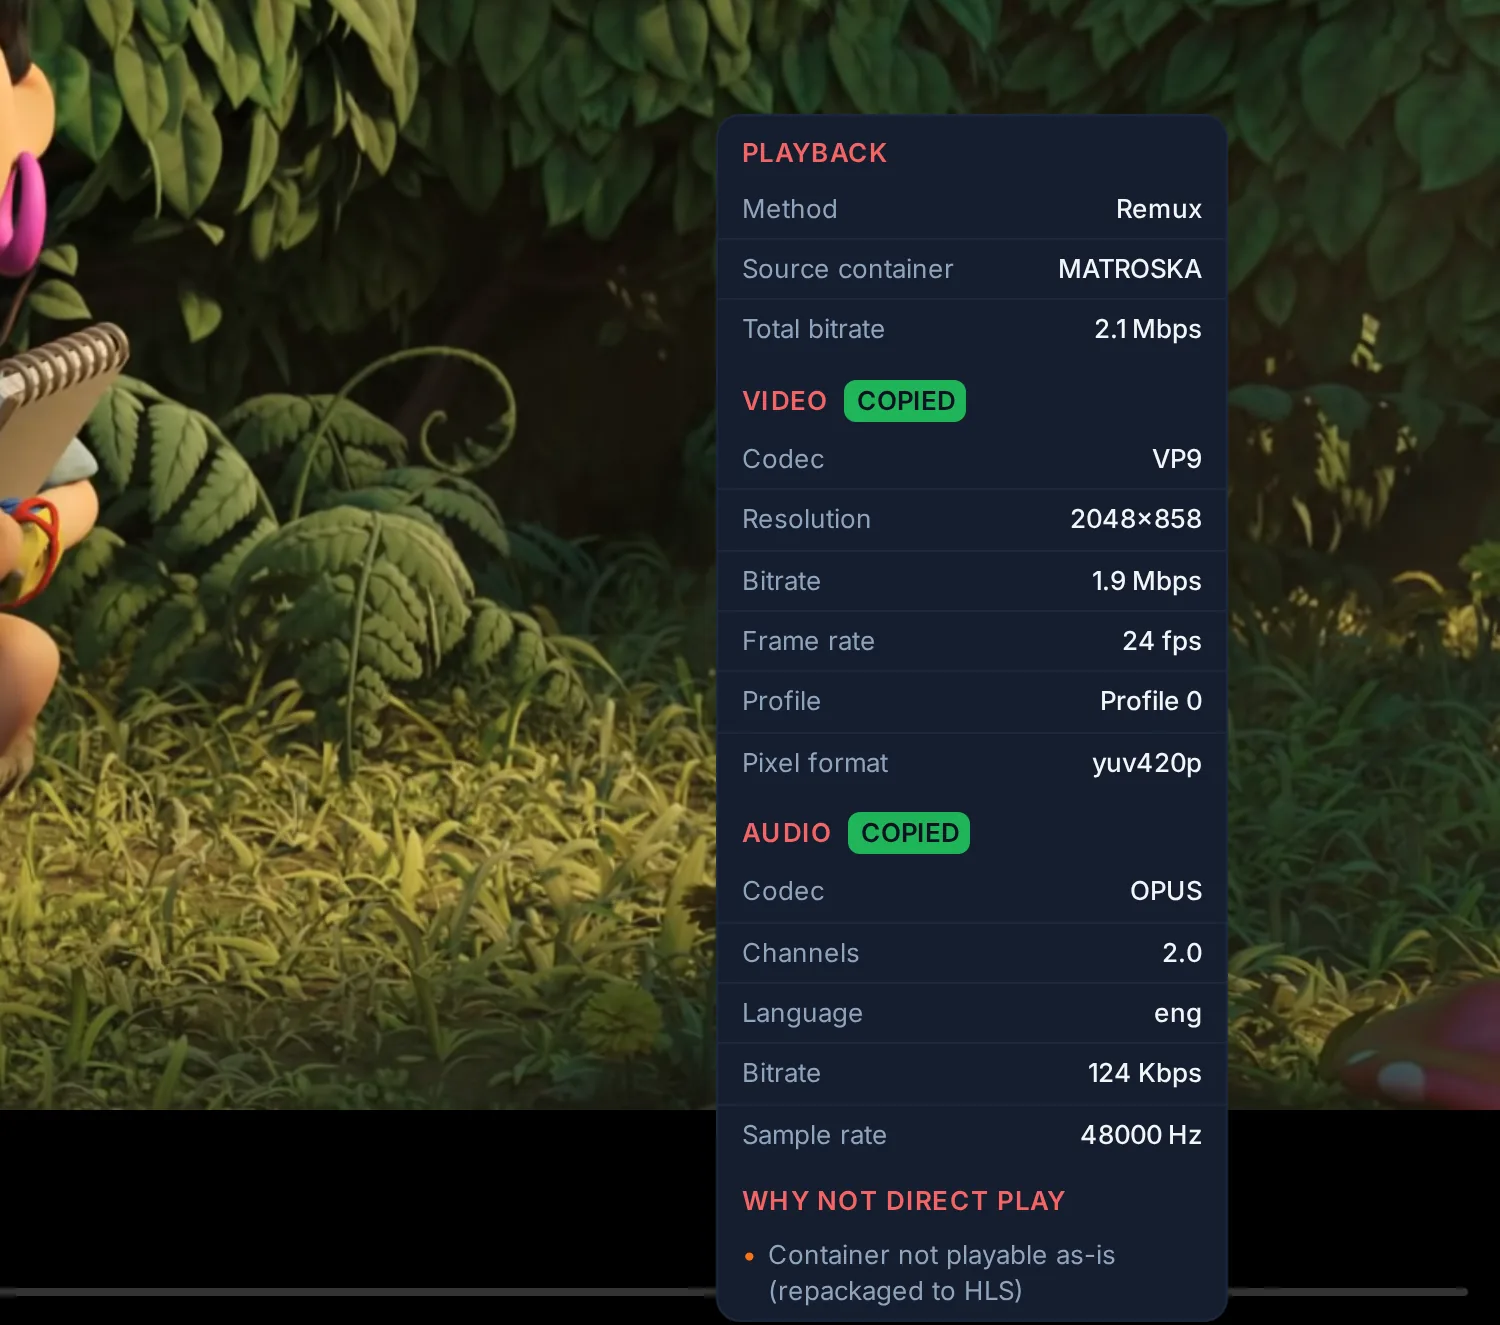Select the Source container label
The width and height of the screenshot is (1500, 1325).
pyautogui.click(x=847, y=269)
